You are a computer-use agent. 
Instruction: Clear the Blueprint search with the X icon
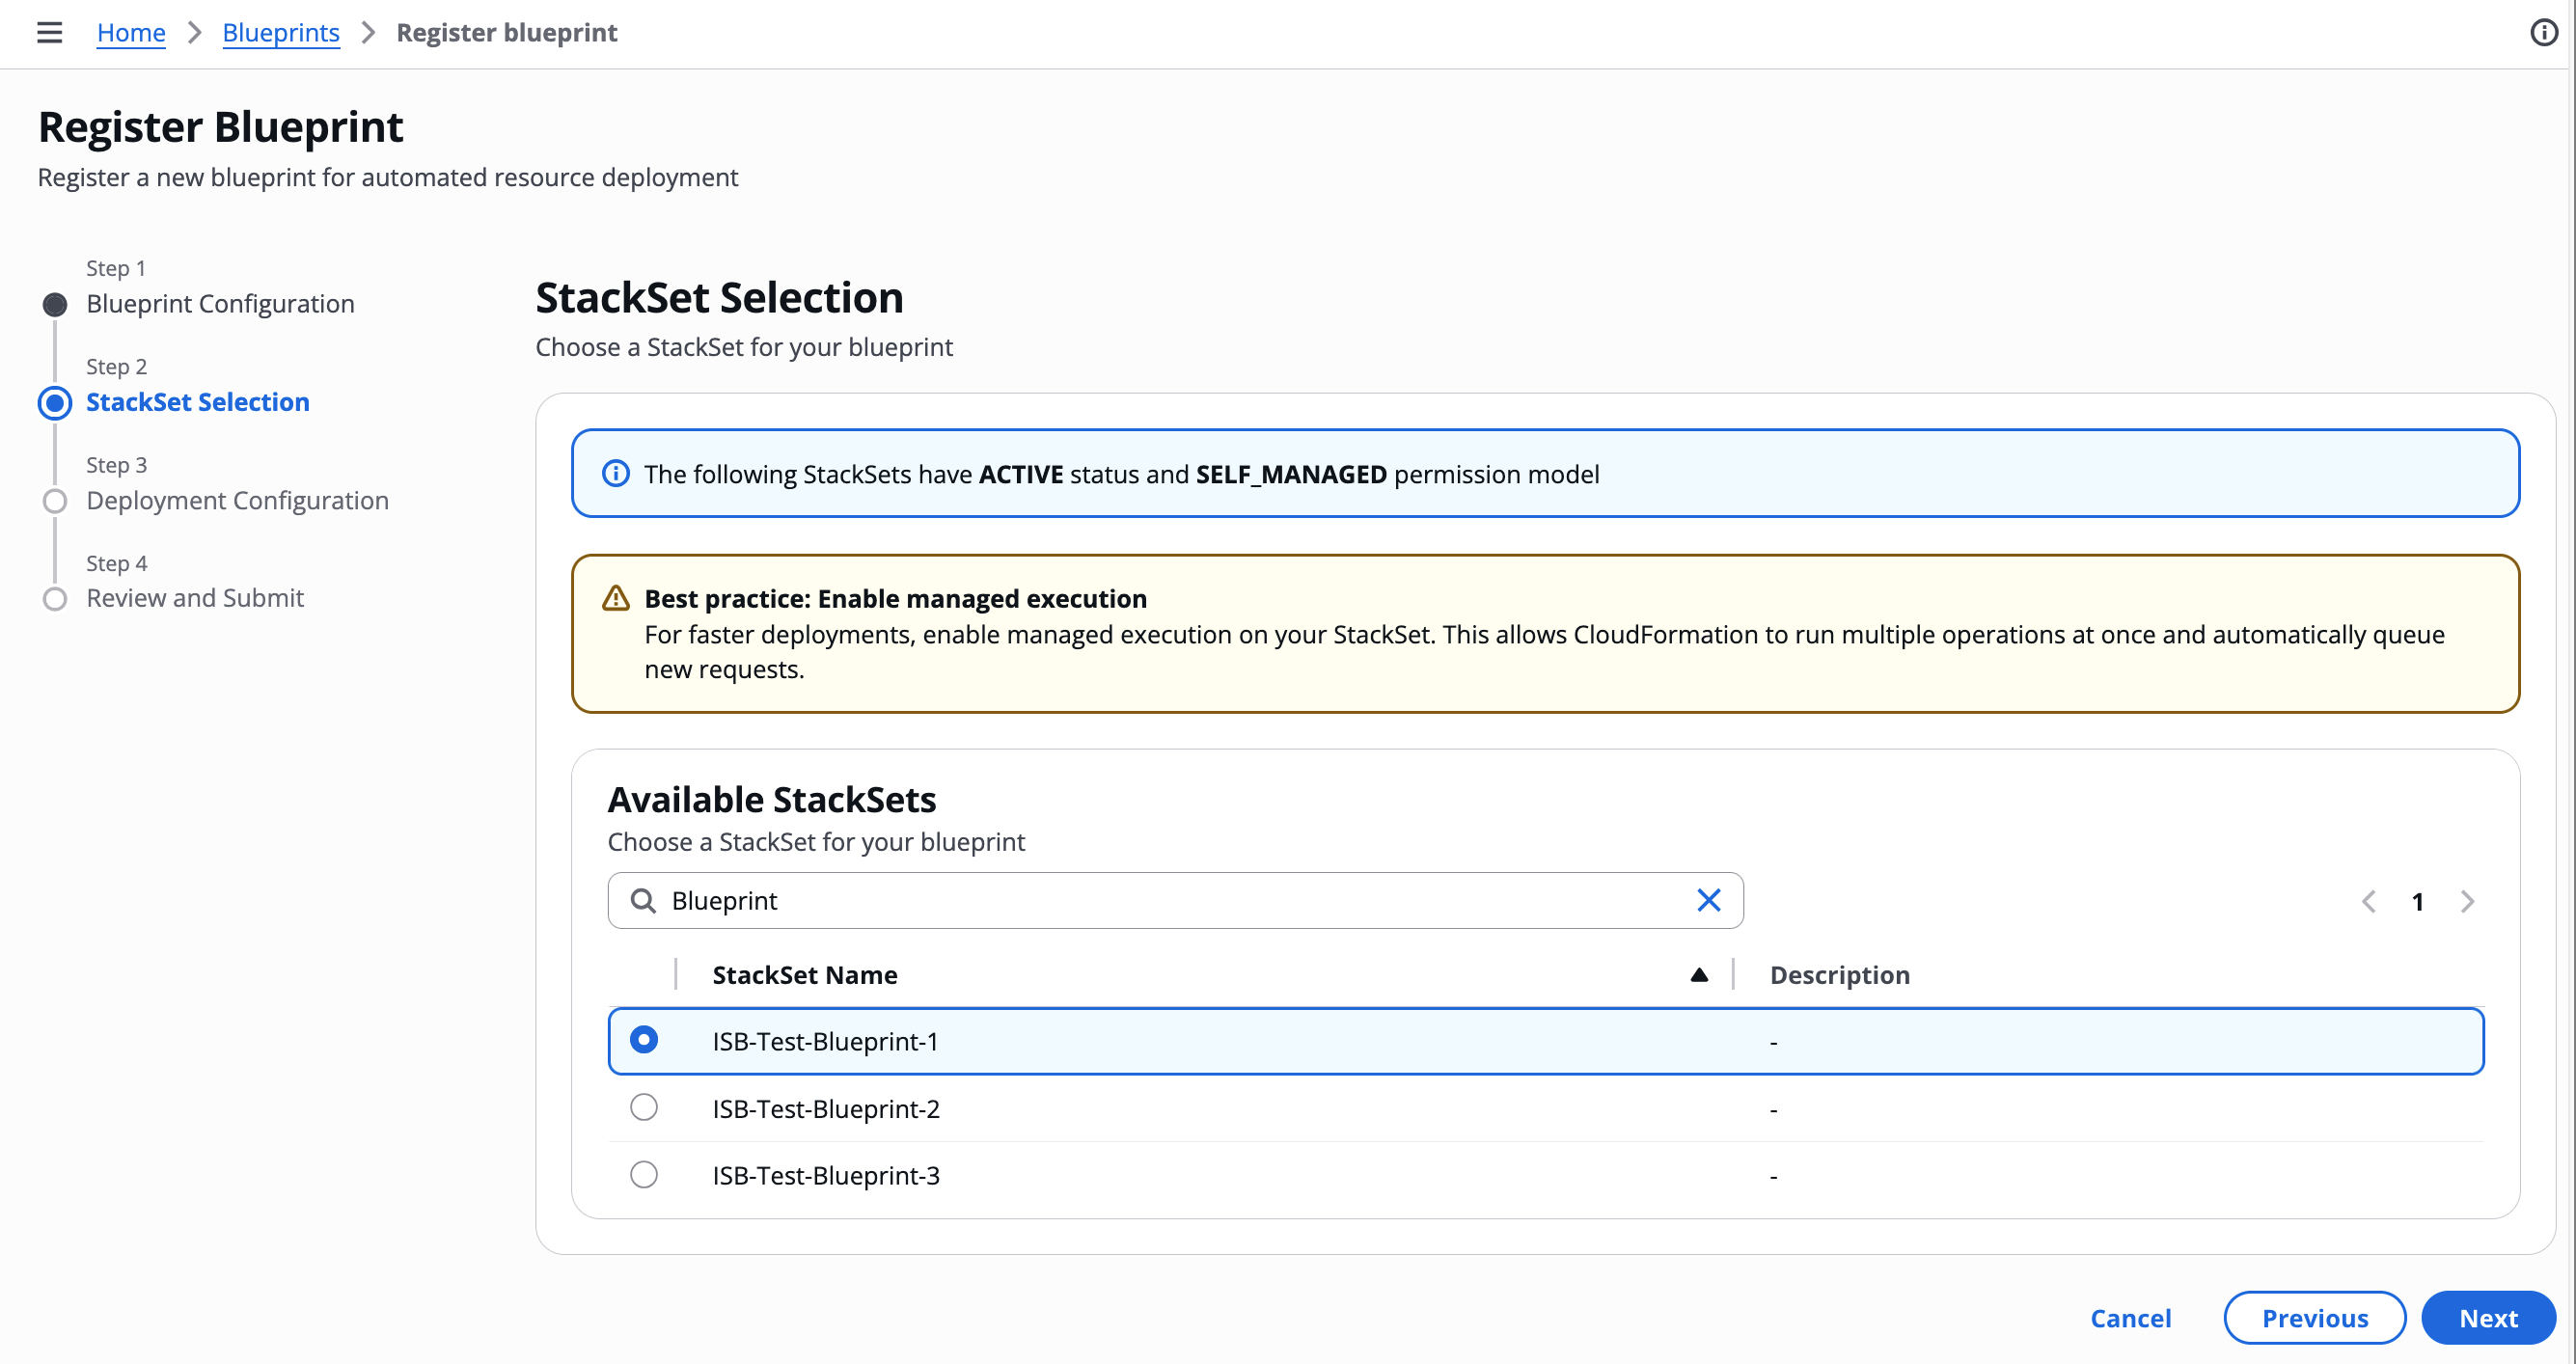click(1709, 900)
